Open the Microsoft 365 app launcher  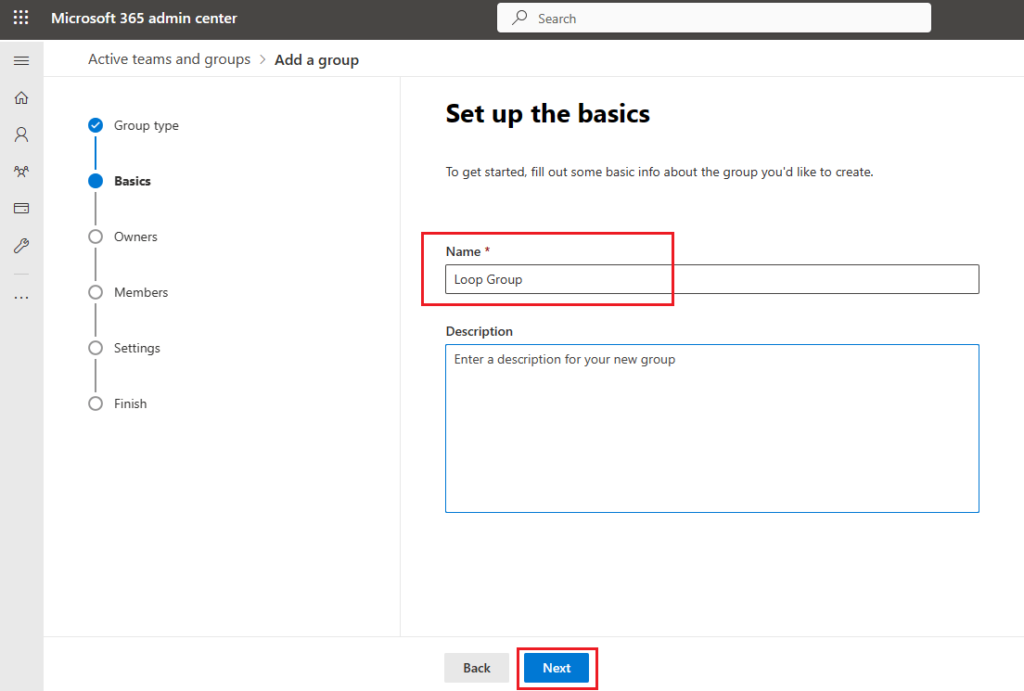pyautogui.click(x=20, y=17)
